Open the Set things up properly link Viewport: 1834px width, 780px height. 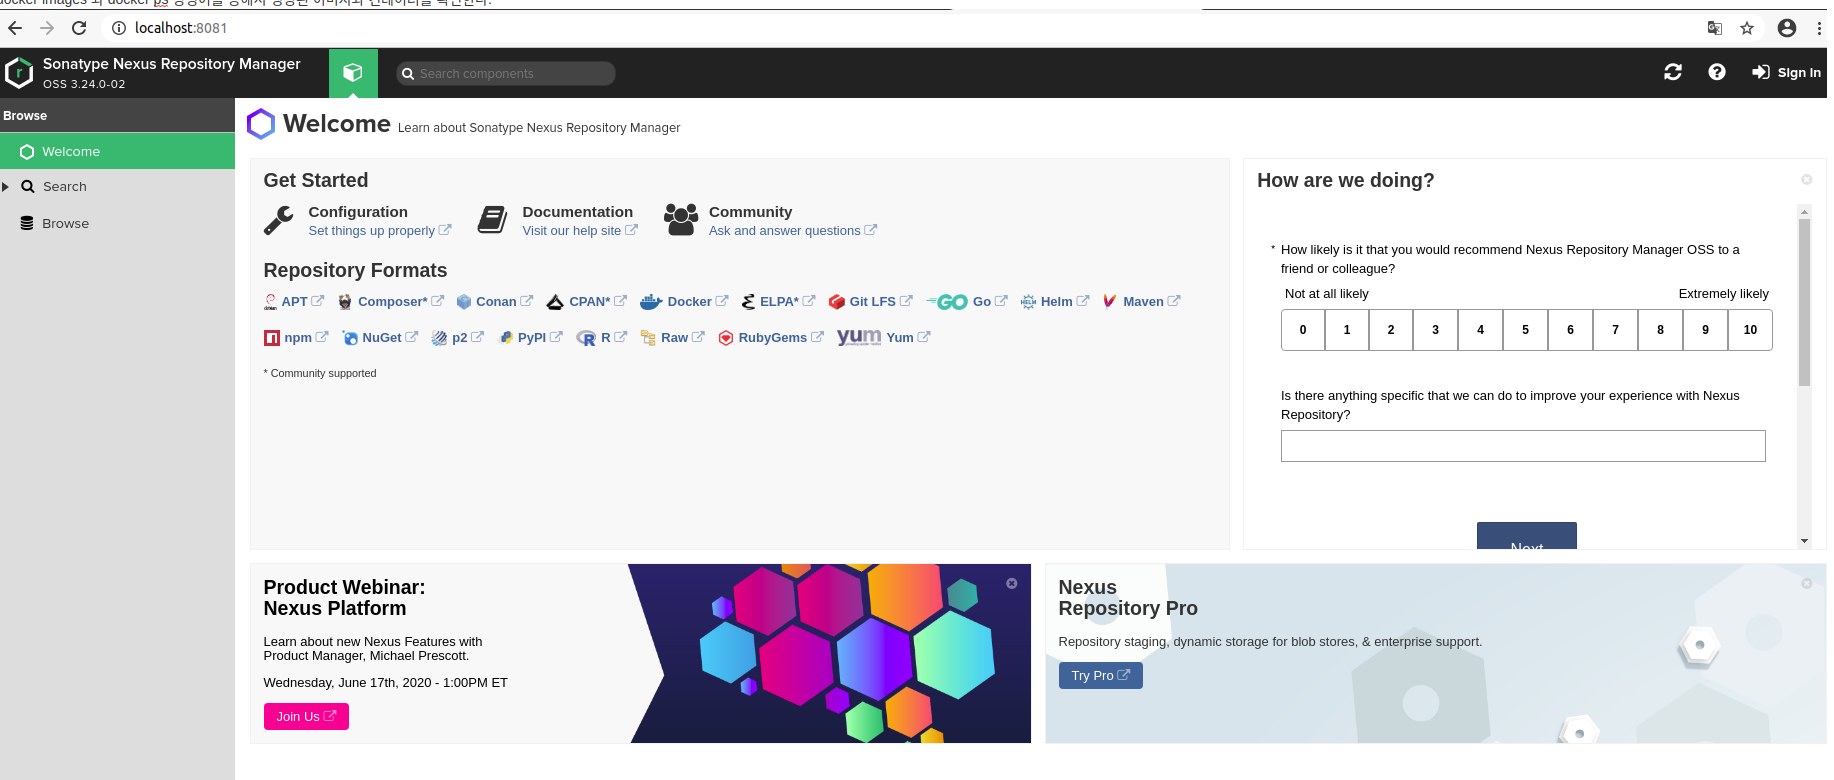point(380,231)
